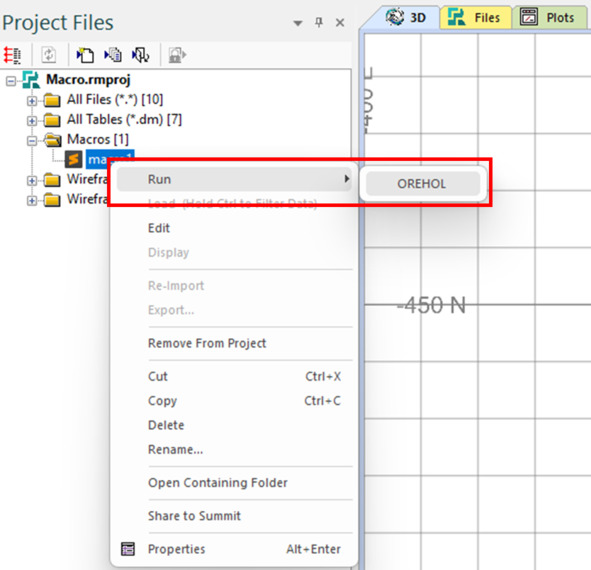This screenshot has width=591, height=570.
Task: Open the Project Files panel options arrow
Action: point(298,23)
